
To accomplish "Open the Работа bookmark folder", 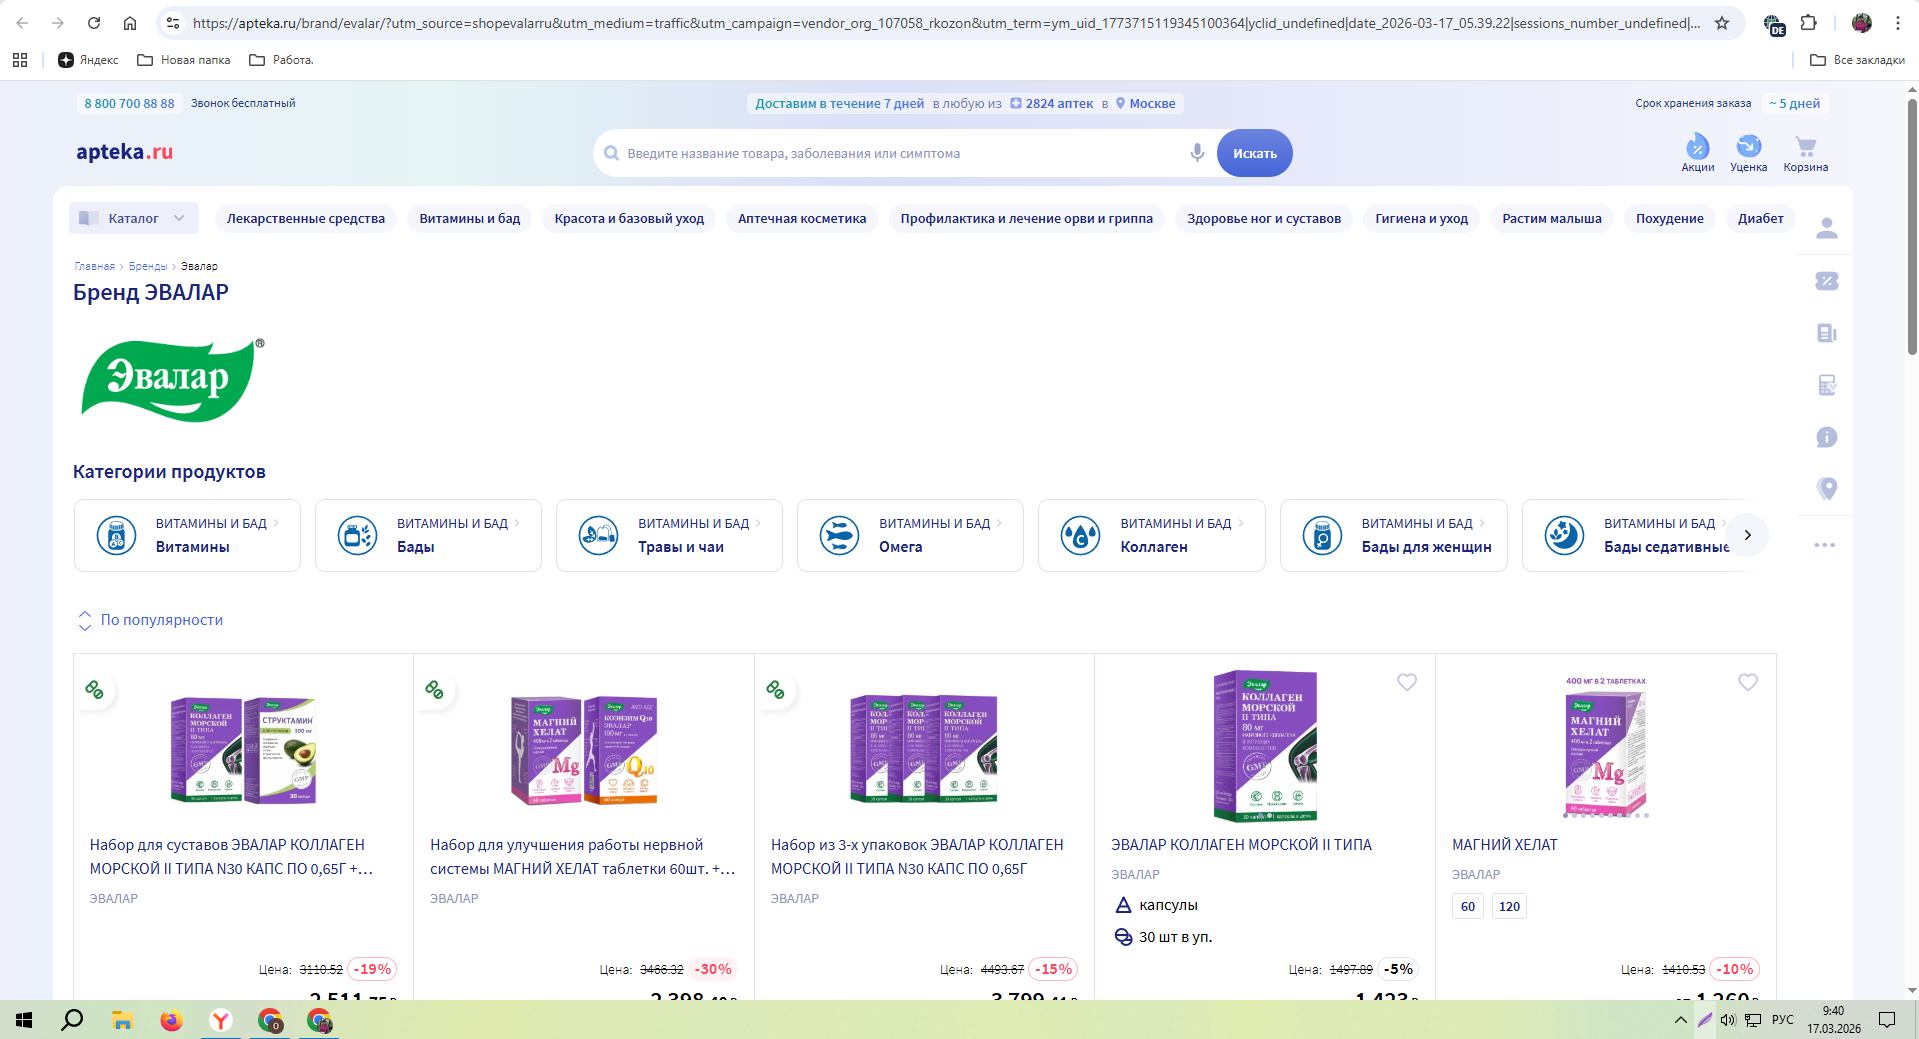I will click(281, 60).
